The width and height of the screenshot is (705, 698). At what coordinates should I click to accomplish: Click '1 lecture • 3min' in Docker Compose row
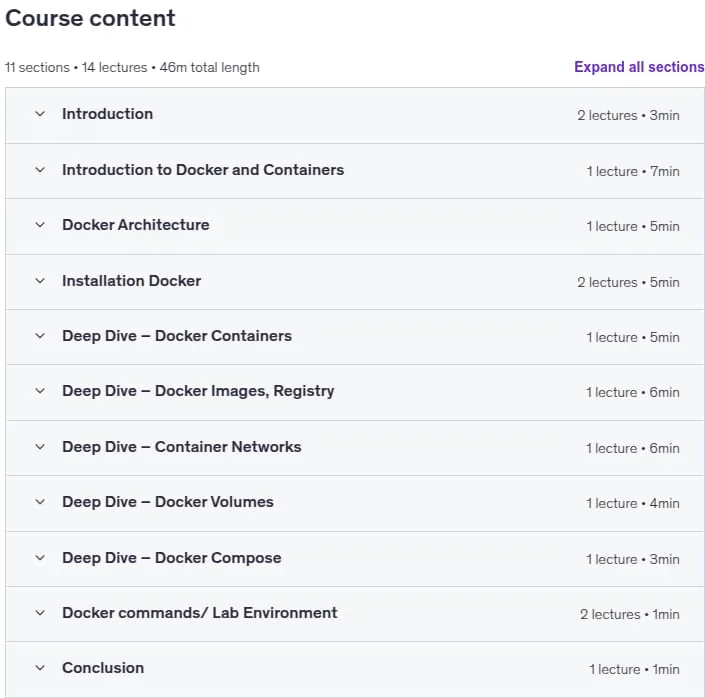(x=633, y=559)
